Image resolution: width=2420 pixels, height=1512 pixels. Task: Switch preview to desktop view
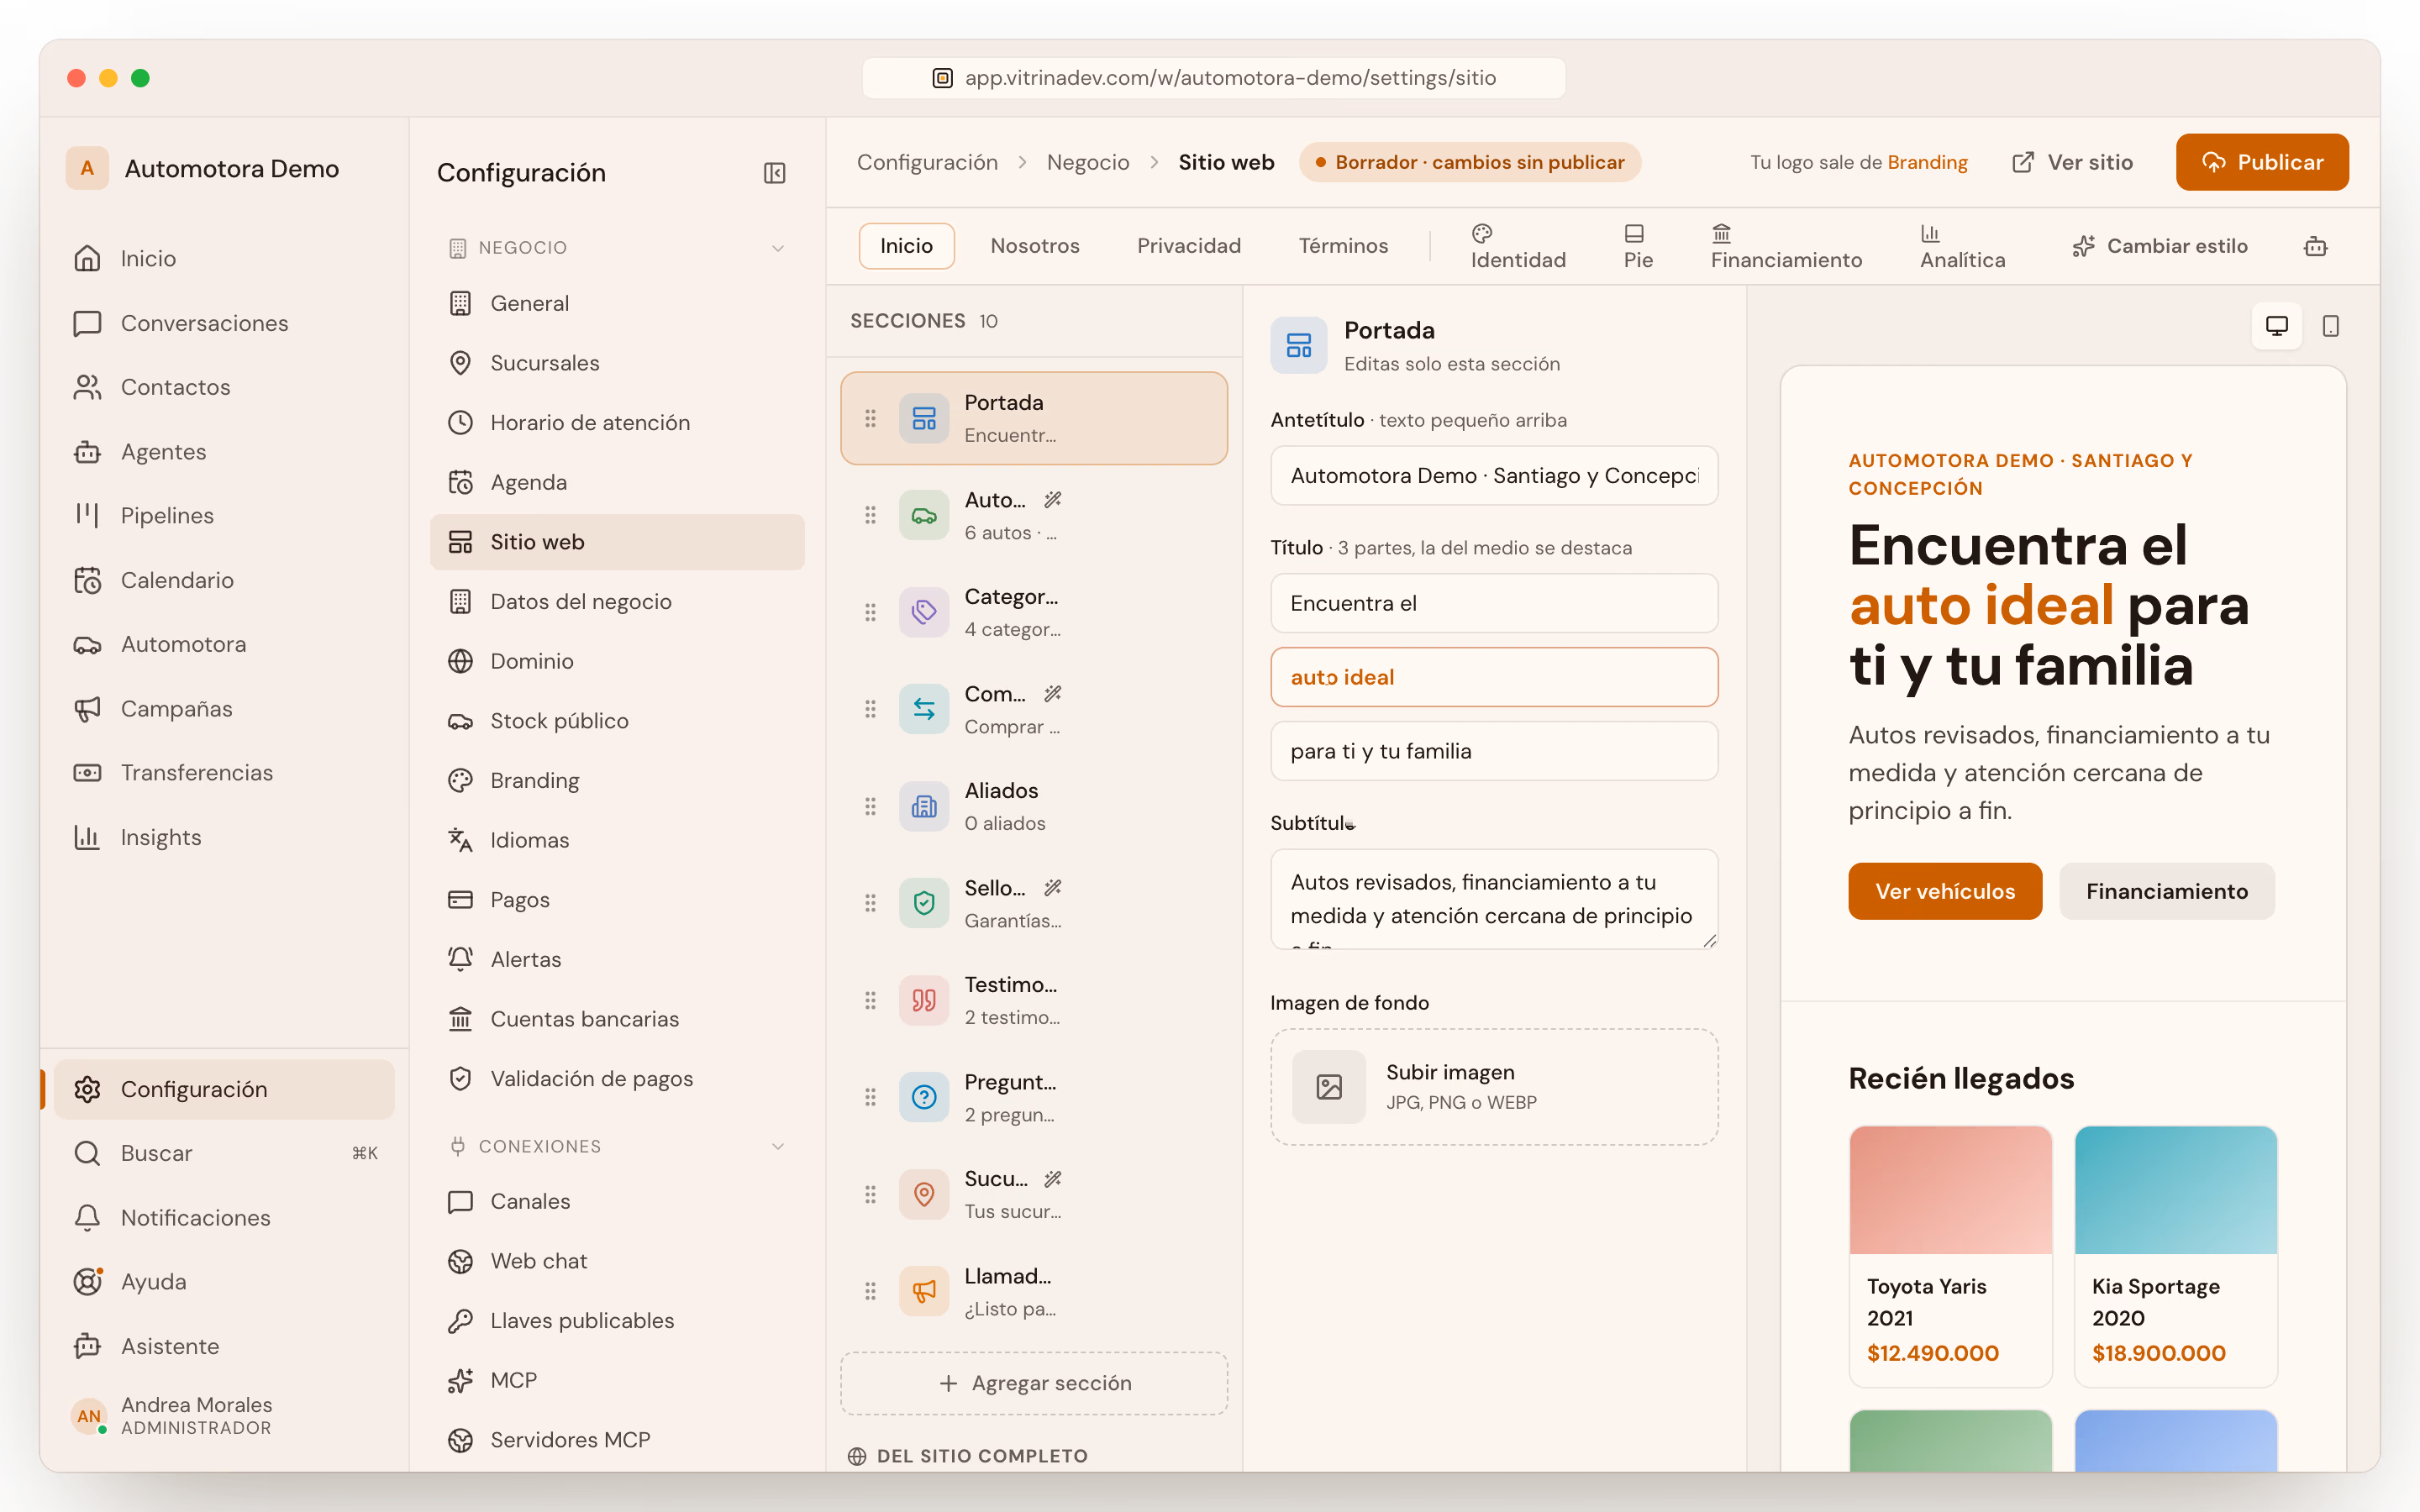pos(2277,326)
